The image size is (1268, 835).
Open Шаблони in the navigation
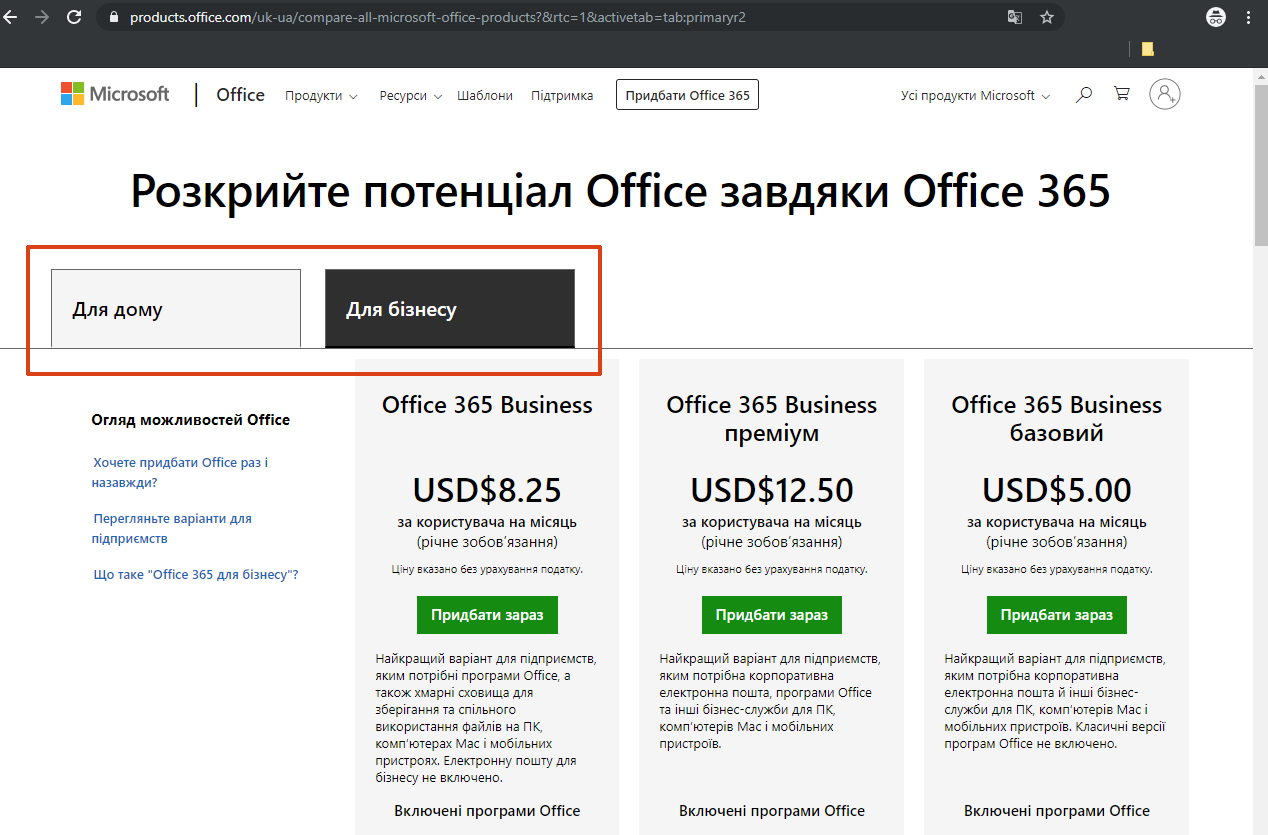[x=485, y=96]
